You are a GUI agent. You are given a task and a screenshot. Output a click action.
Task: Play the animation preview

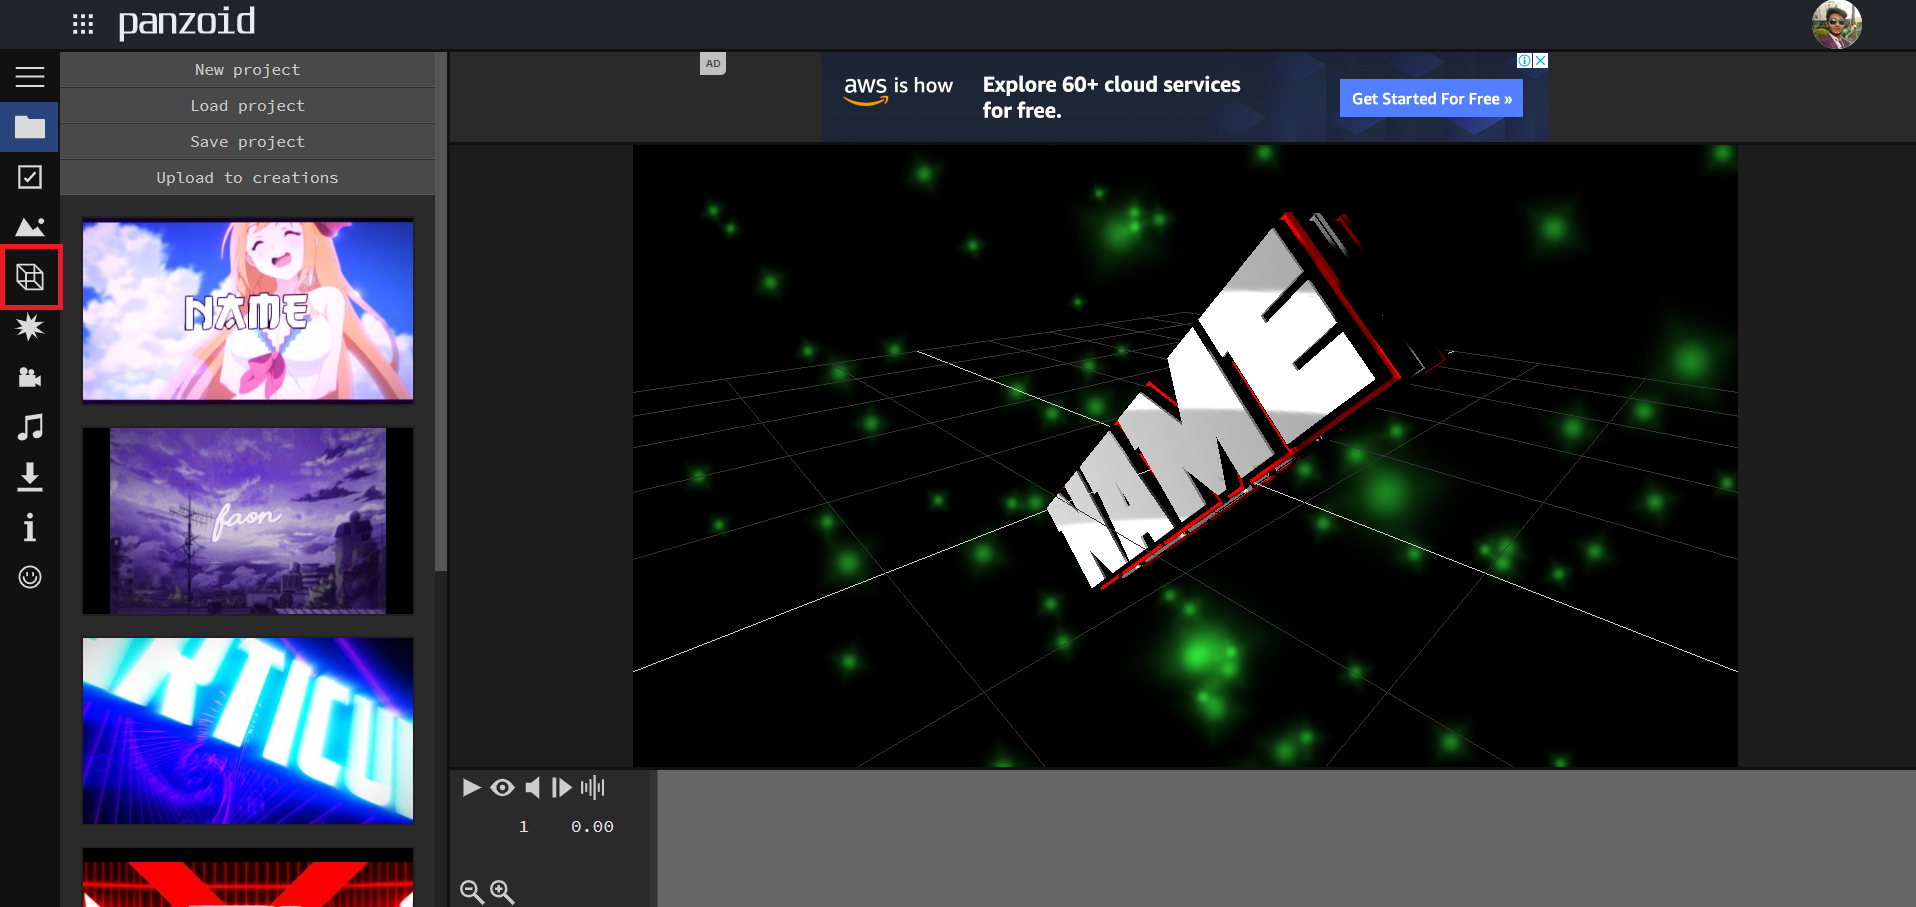(x=472, y=788)
